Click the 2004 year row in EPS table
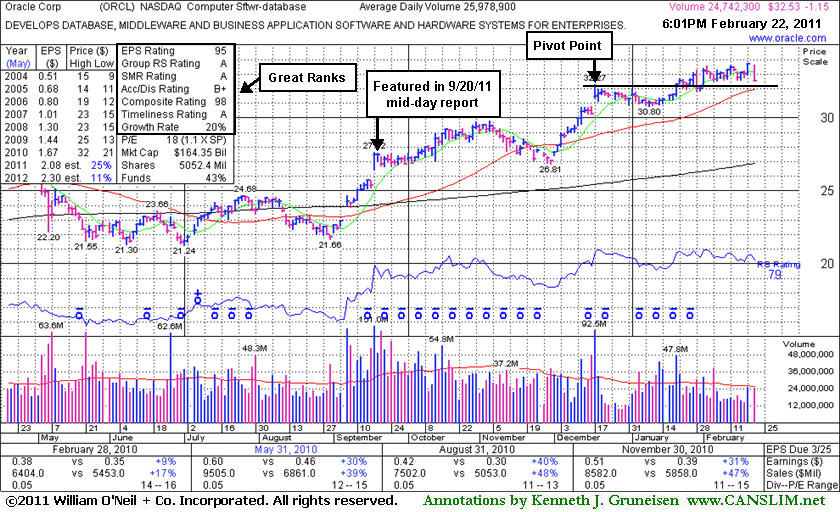Image resolution: width=840 pixels, height=512 pixels. [59, 76]
